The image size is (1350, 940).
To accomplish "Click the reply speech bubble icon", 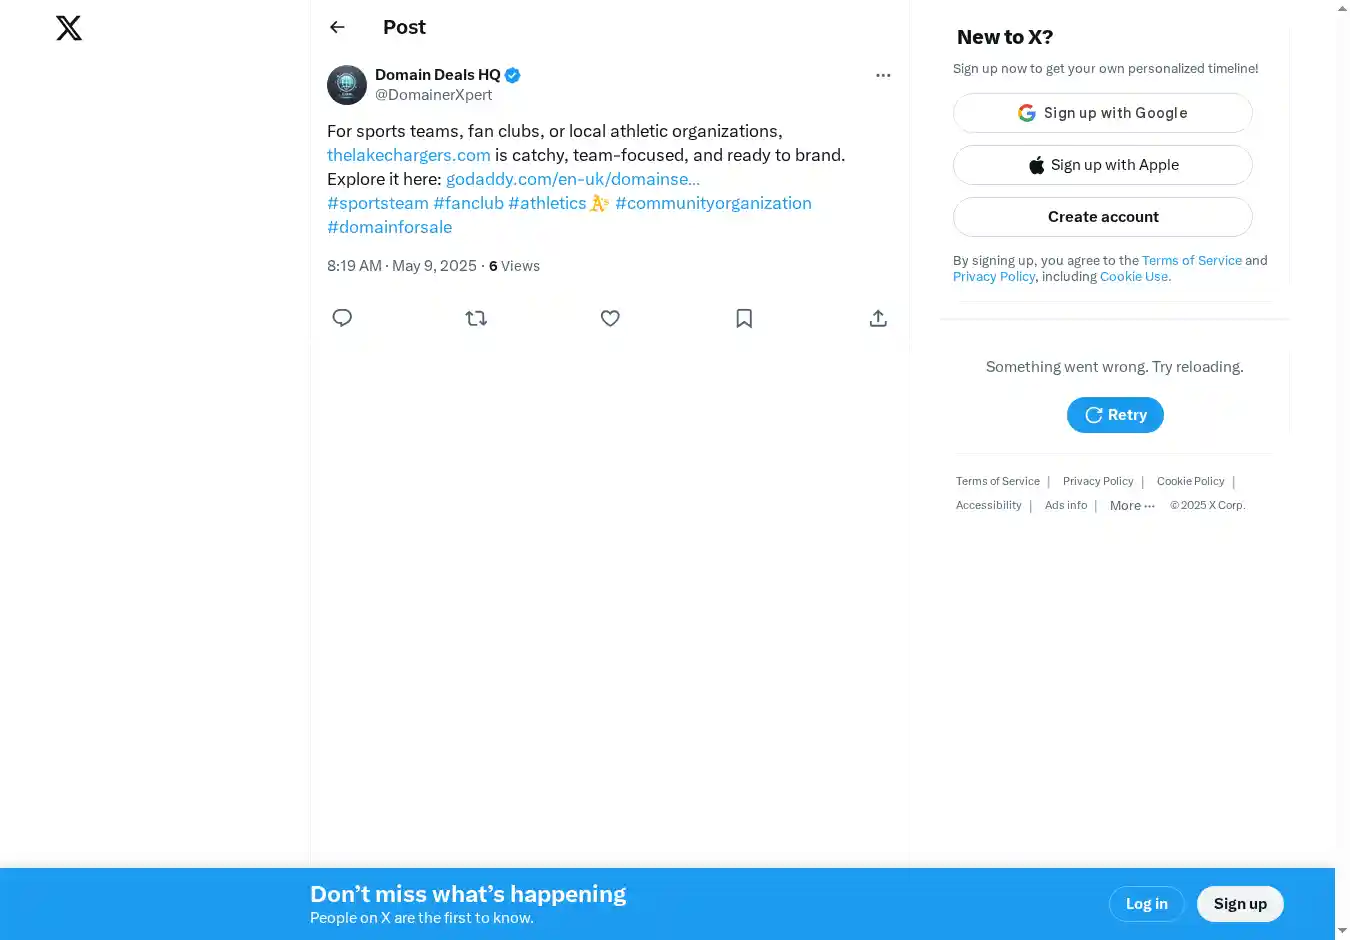I will click(x=342, y=318).
